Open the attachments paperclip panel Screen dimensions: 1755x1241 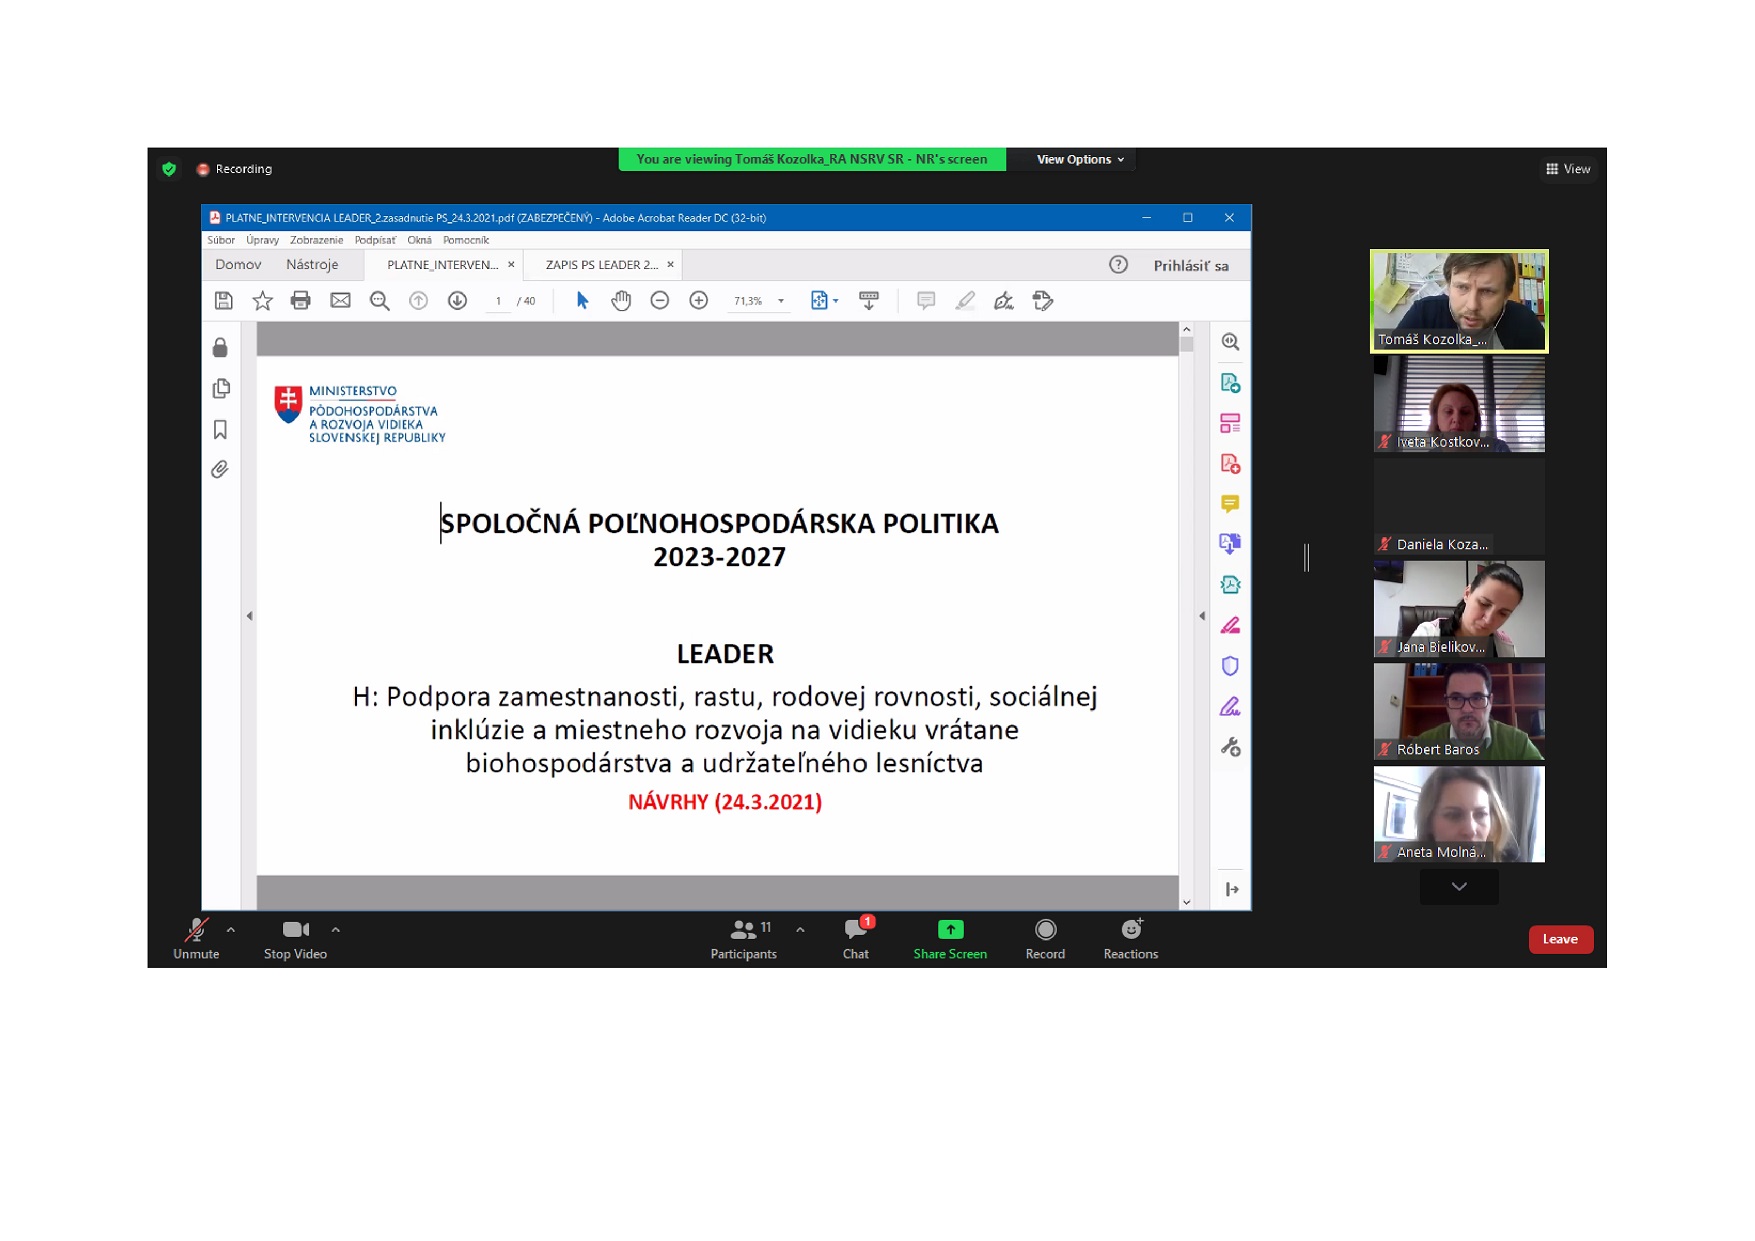pos(220,470)
